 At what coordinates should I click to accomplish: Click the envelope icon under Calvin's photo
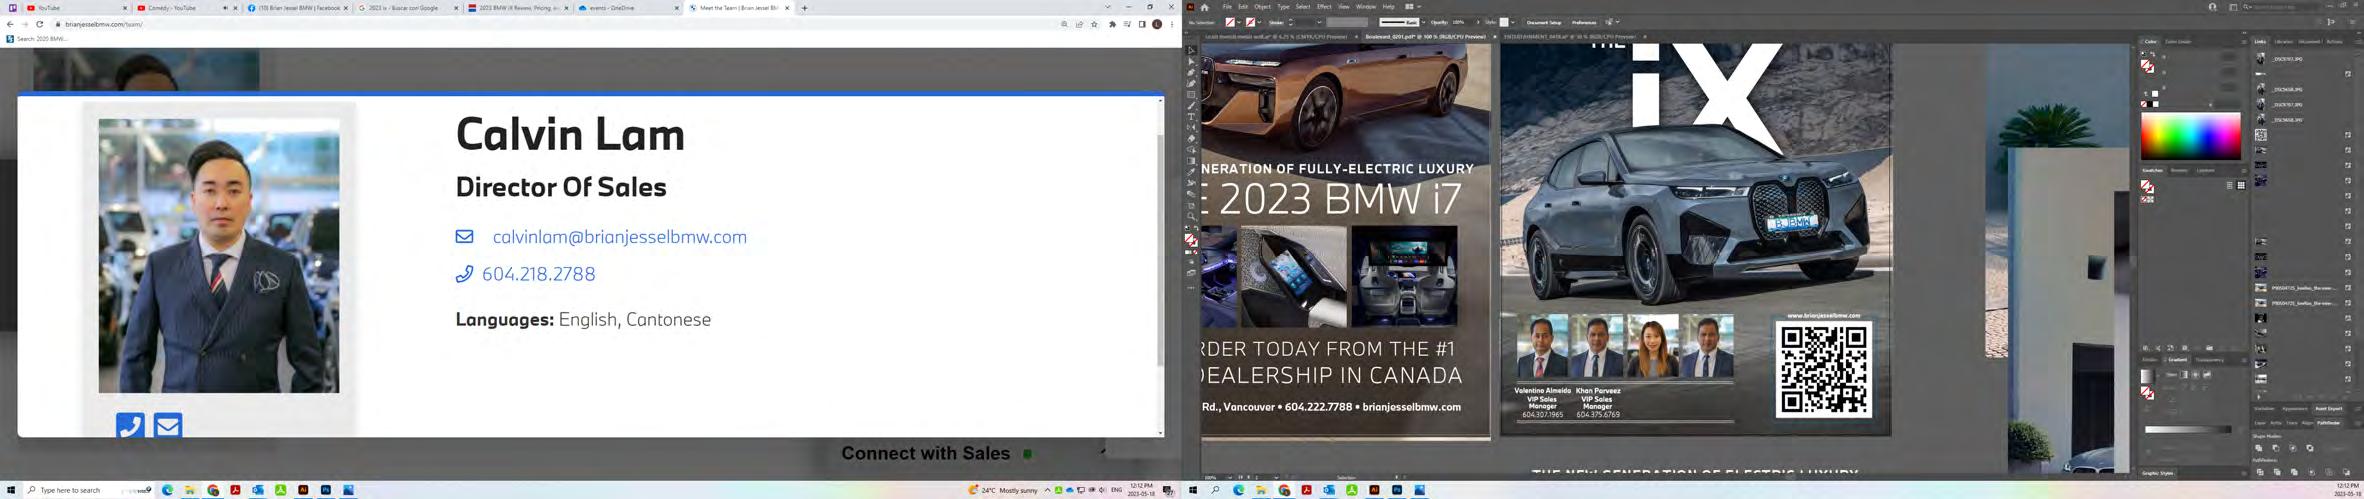pyautogui.click(x=168, y=425)
